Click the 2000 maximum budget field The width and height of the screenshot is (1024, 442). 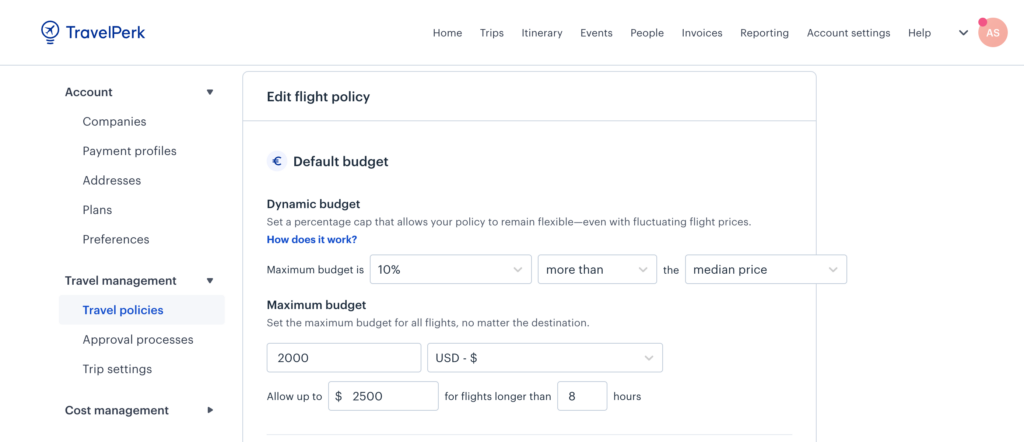pyautogui.click(x=343, y=358)
